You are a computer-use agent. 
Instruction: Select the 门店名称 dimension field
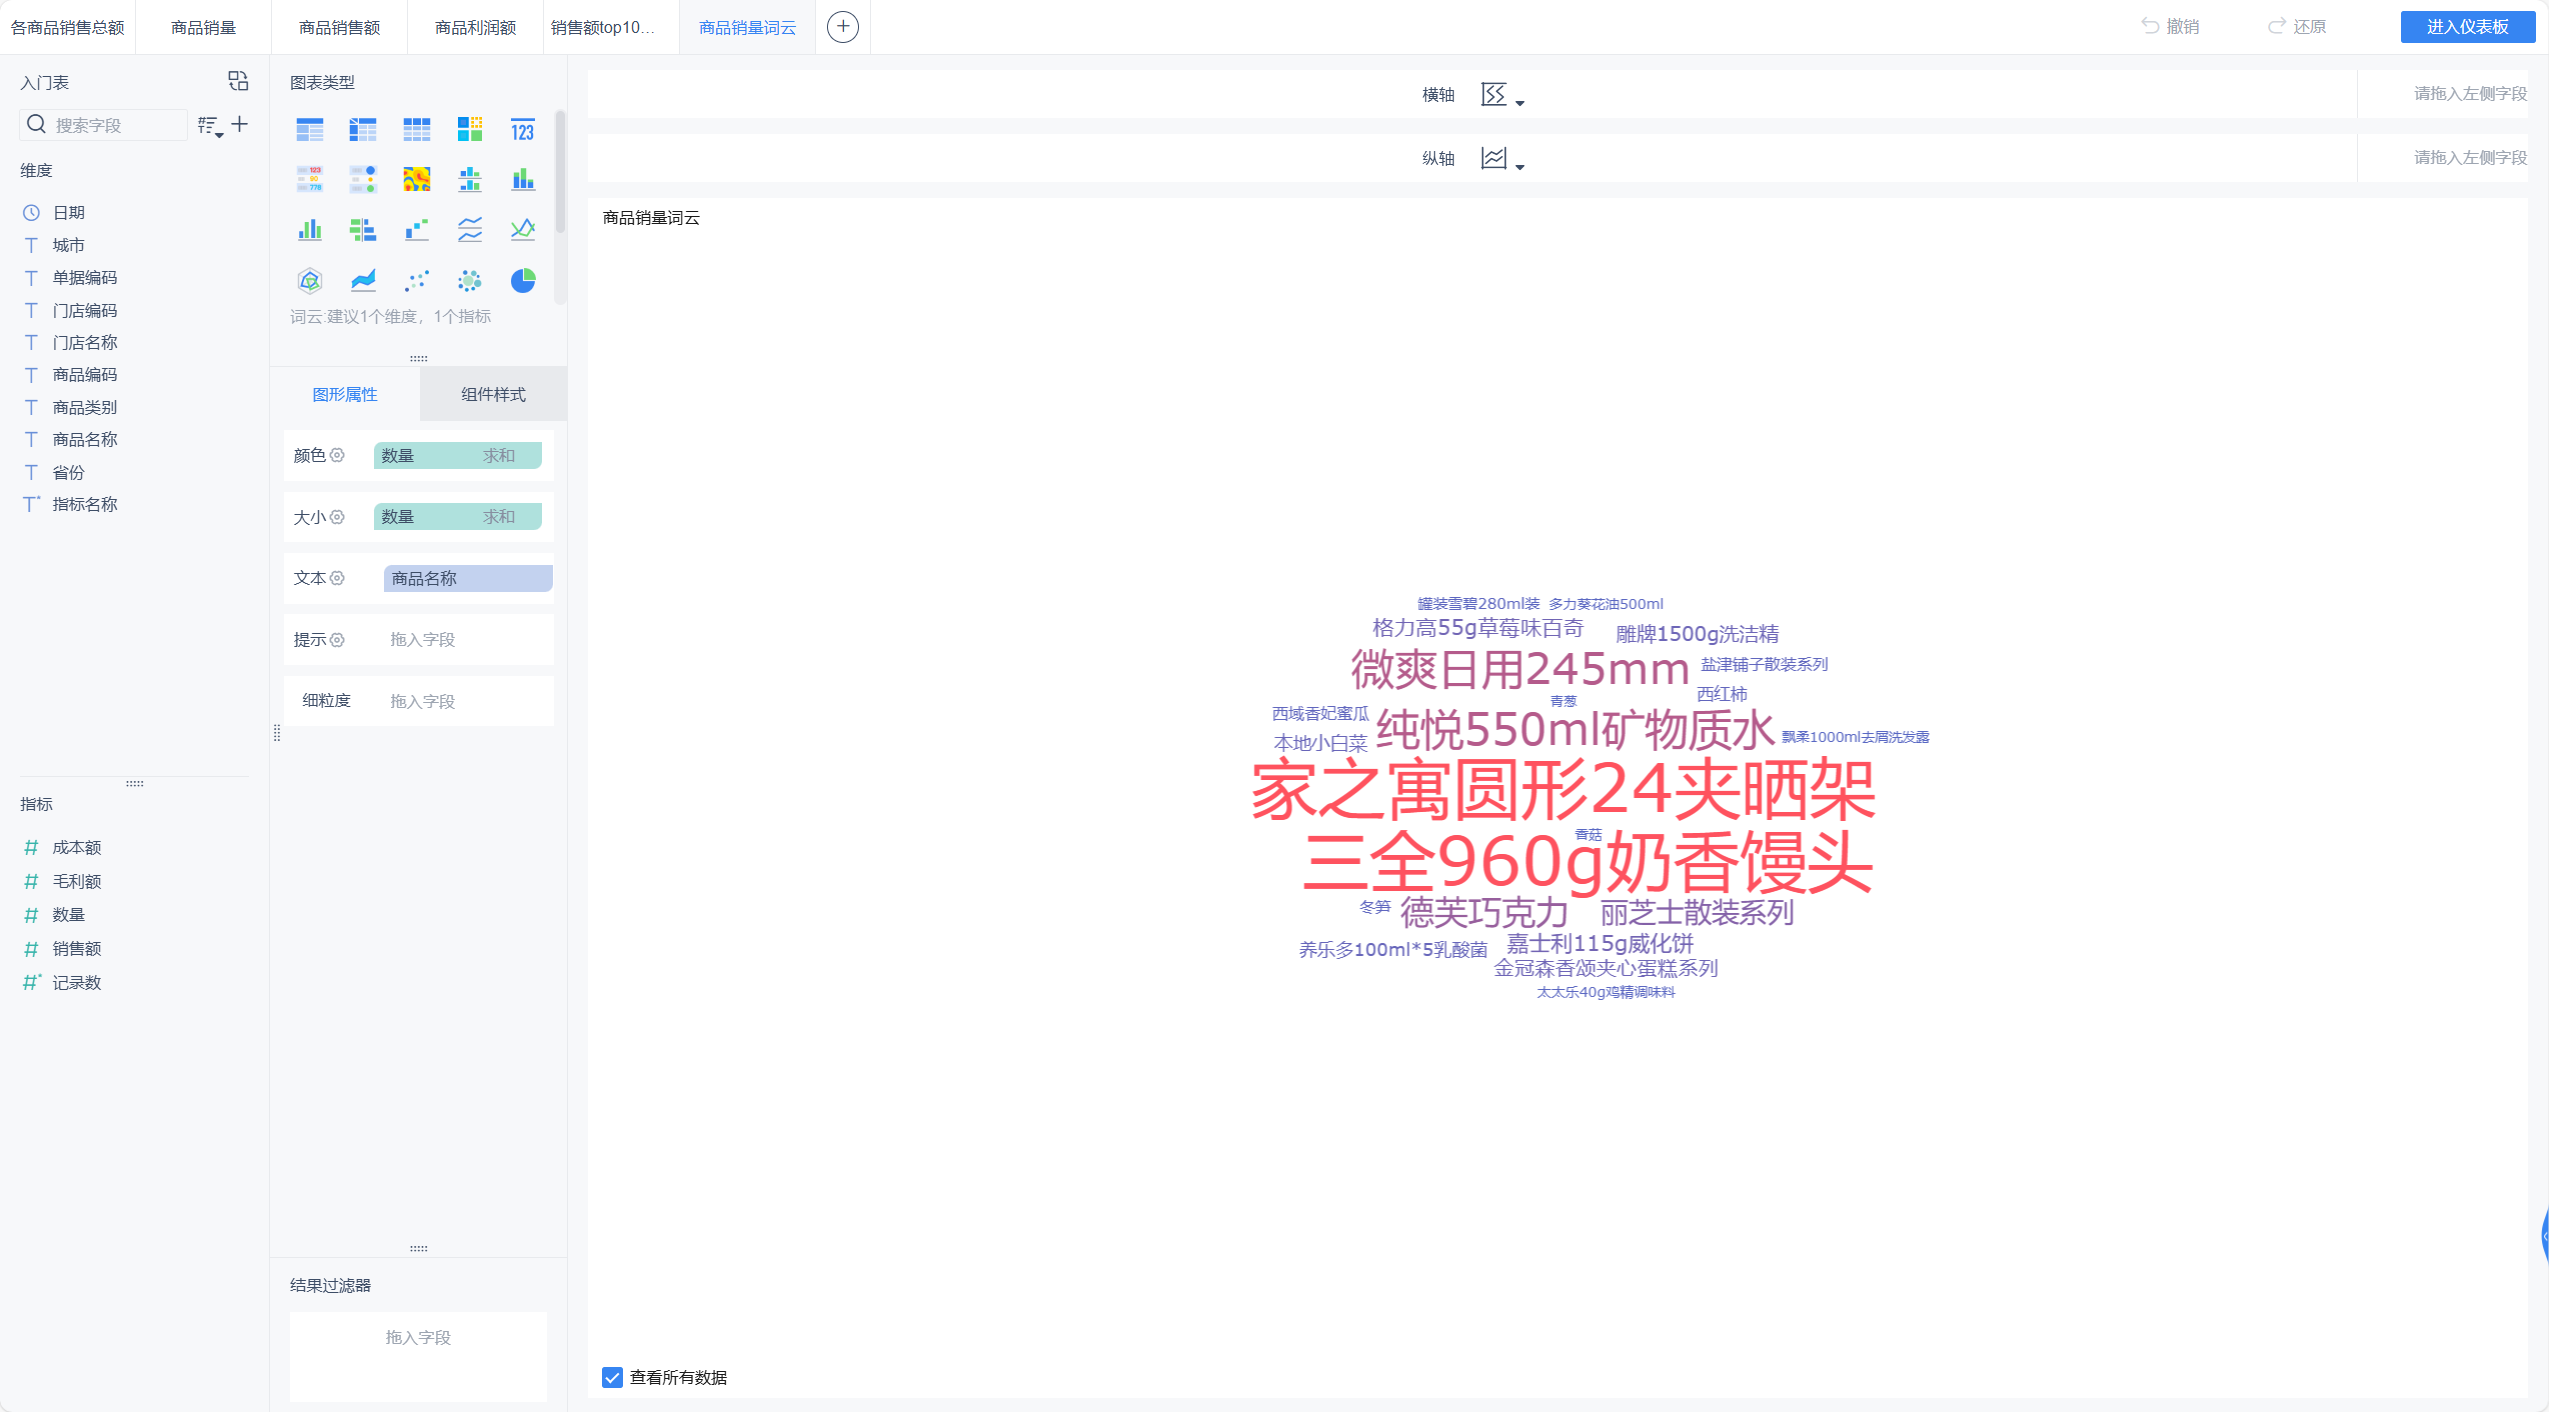[x=85, y=342]
